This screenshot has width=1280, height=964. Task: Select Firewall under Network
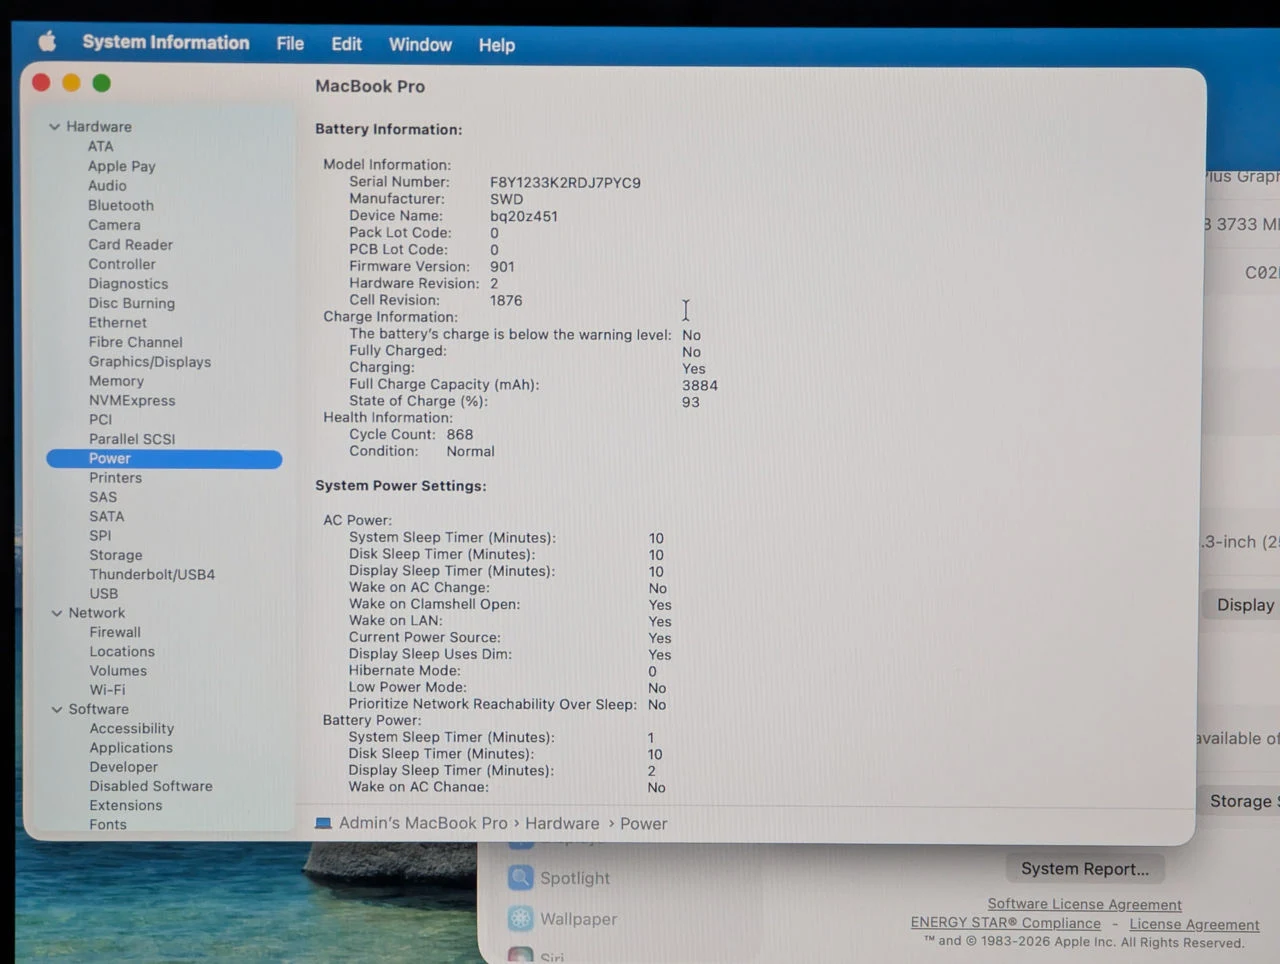tap(115, 632)
